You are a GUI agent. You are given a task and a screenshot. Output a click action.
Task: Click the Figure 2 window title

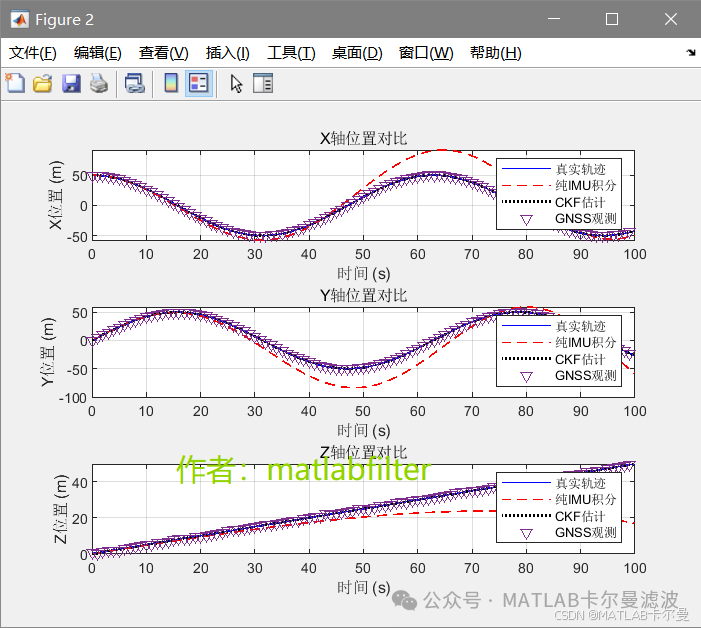(x=64, y=20)
